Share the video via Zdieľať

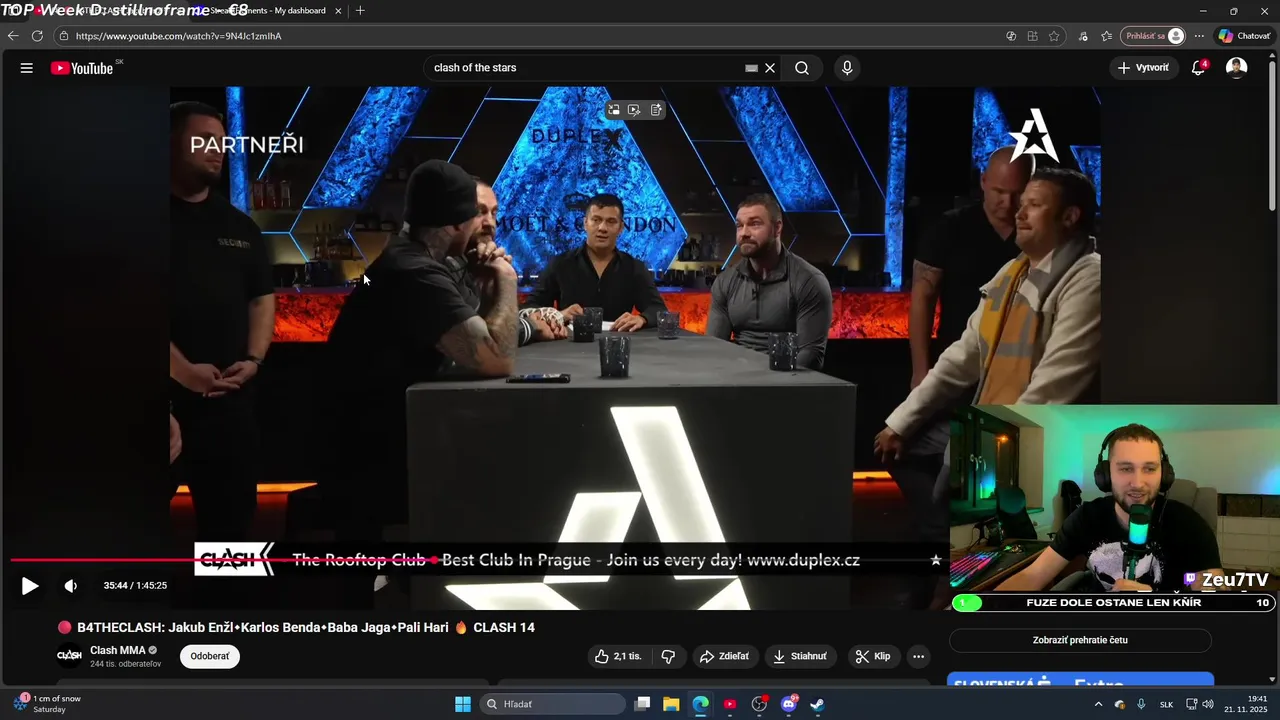click(724, 656)
